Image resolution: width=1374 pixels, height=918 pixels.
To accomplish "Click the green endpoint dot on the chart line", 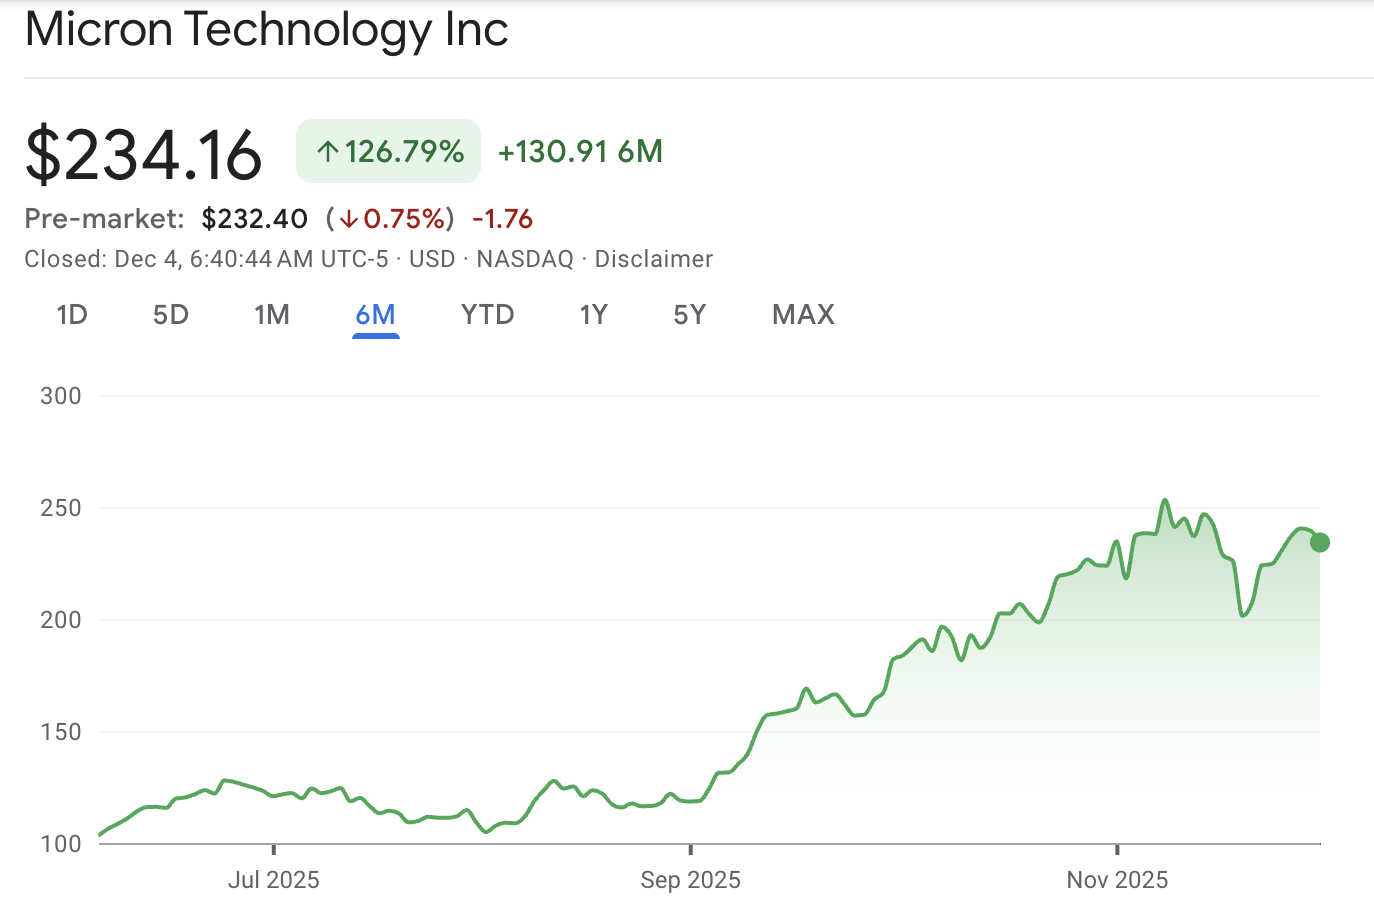I will pyautogui.click(x=1320, y=542).
